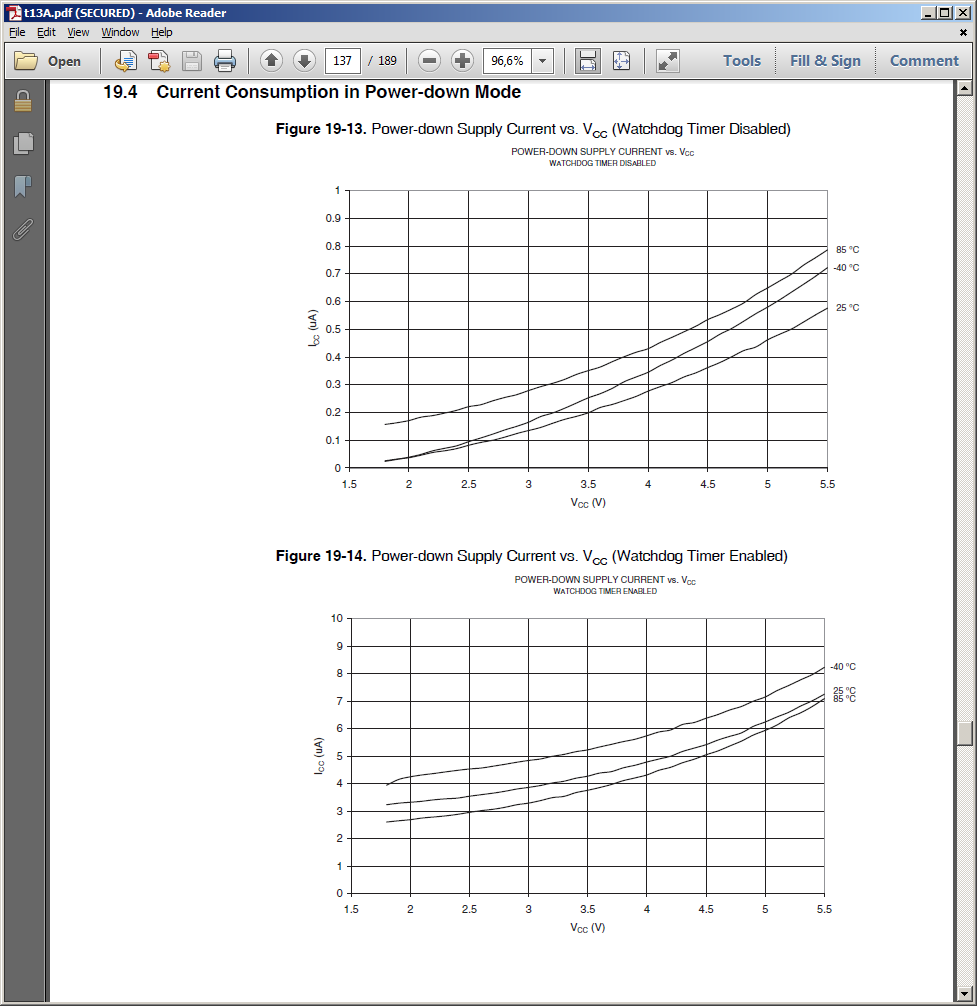977x1006 pixels.
Task: Click the 19.4 Current Consumption section heading
Action: [x=312, y=92]
